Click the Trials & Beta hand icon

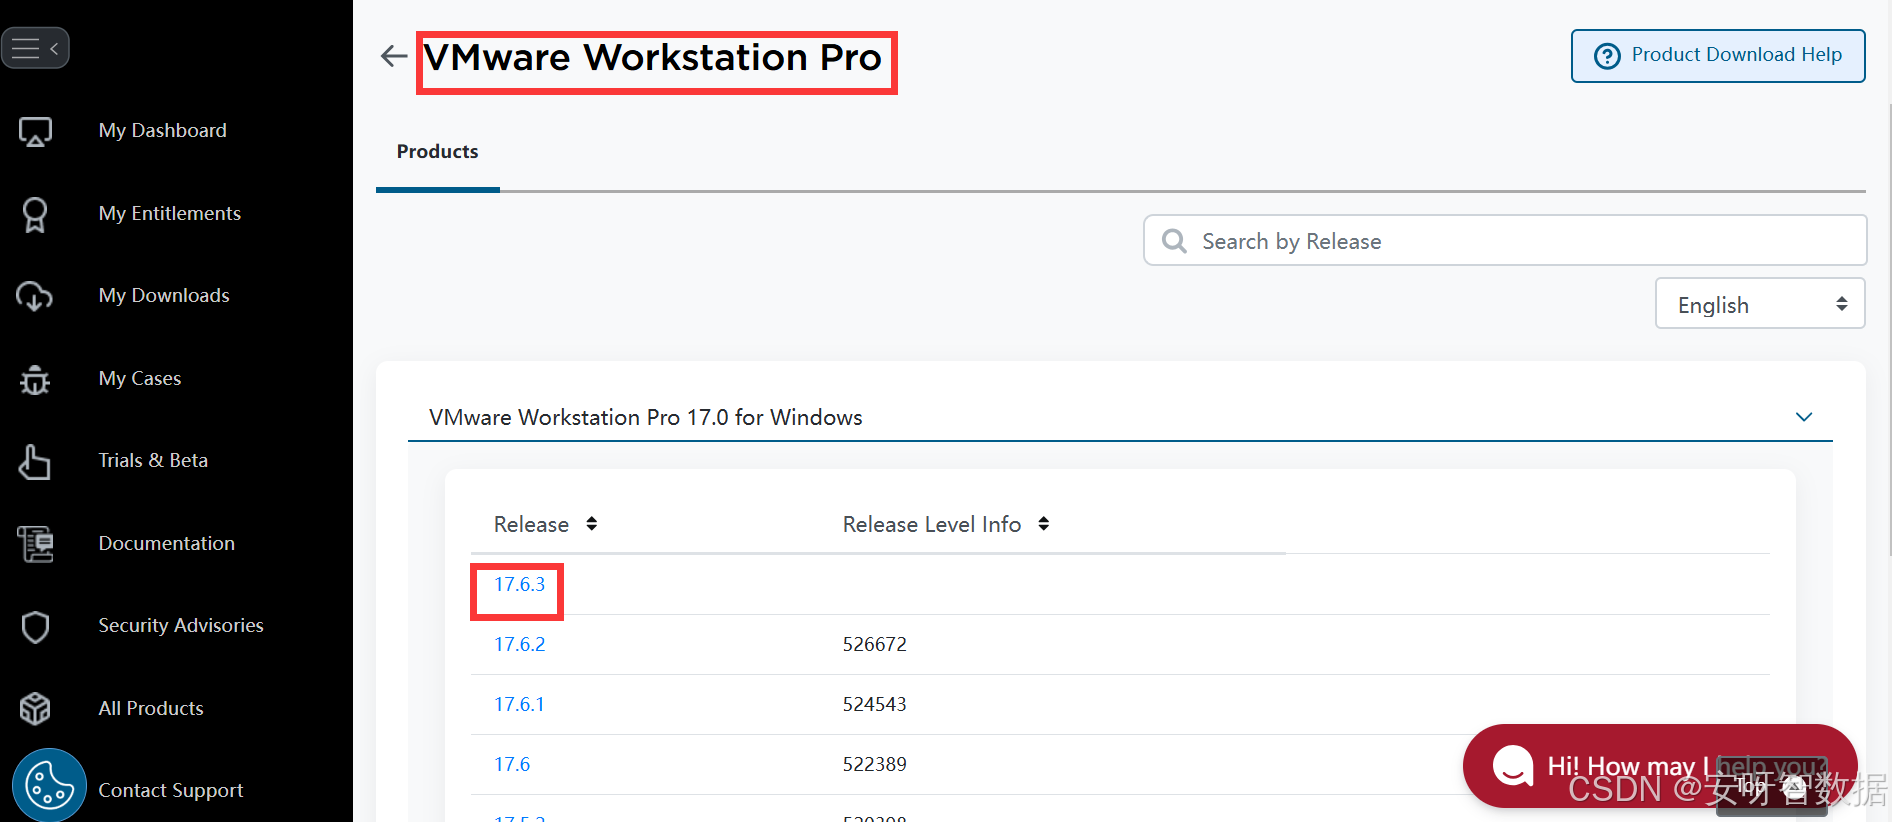click(x=35, y=461)
